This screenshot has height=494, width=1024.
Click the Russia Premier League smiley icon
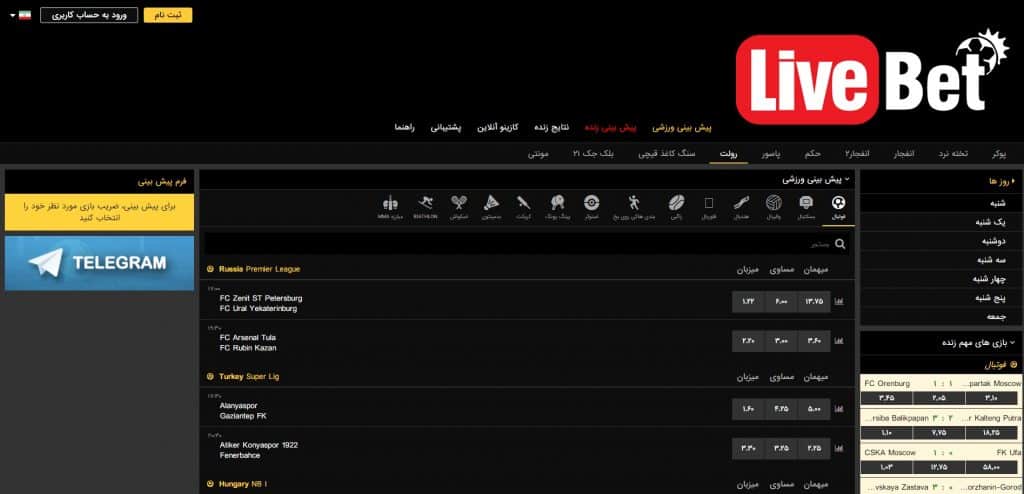click(210, 269)
